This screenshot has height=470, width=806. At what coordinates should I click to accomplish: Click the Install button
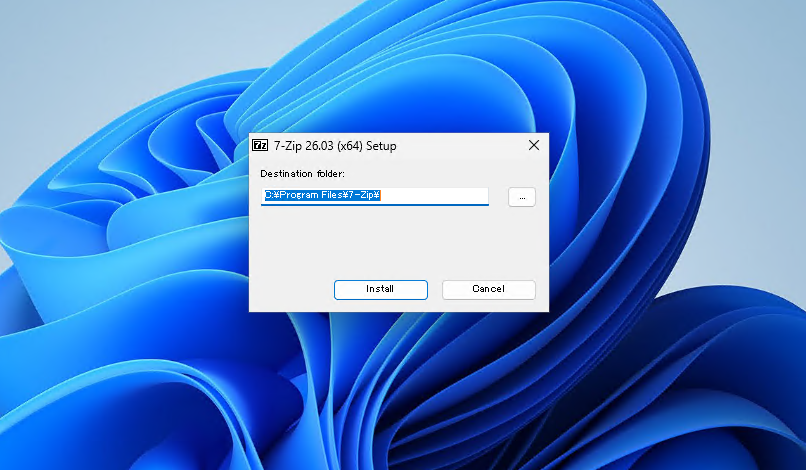(x=380, y=290)
